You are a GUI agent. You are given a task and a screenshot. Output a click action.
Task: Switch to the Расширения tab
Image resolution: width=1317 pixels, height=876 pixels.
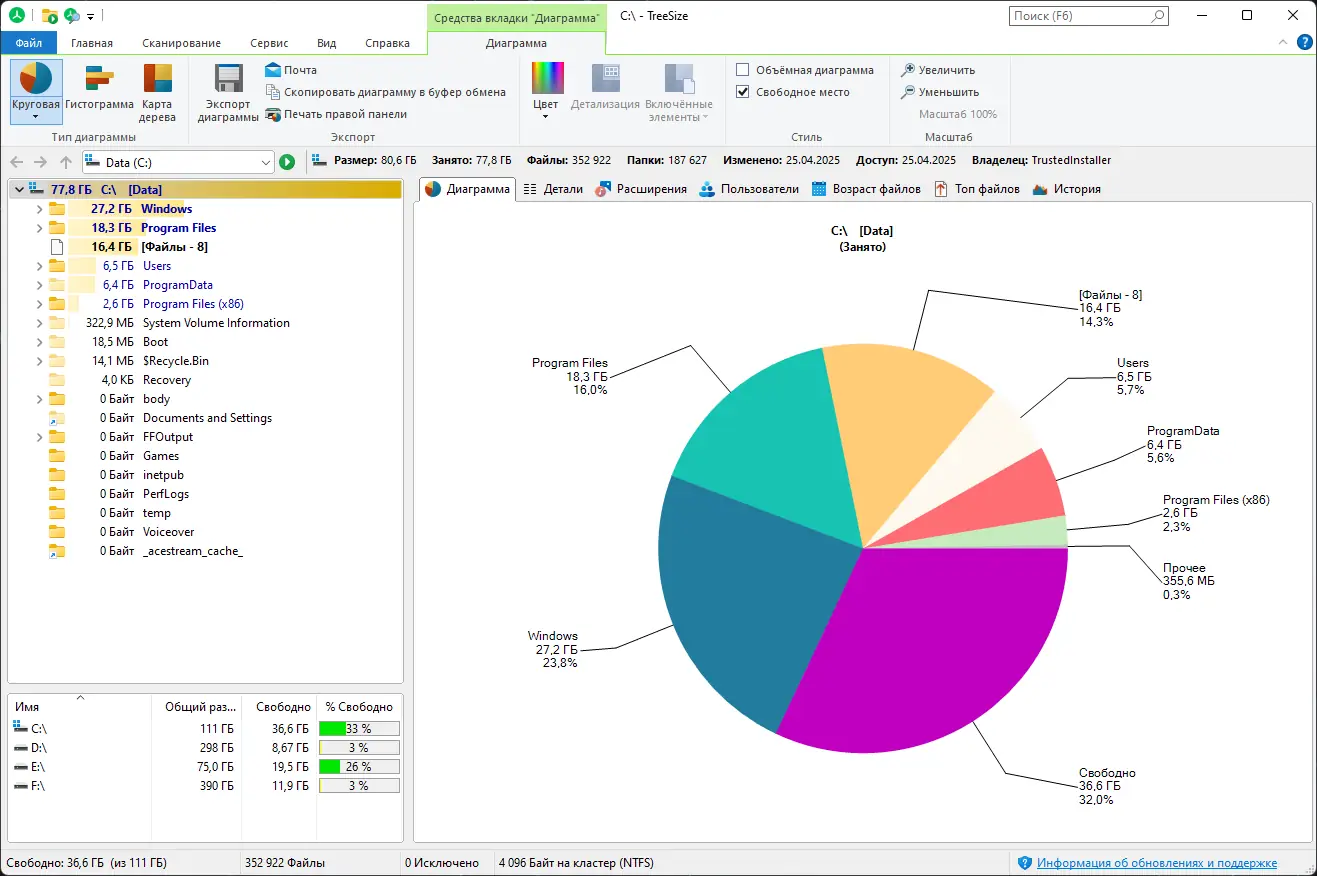pyautogui.click(x=641, y=189)
